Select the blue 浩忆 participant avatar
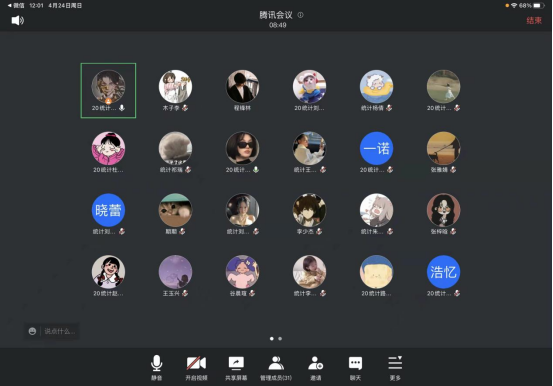This screenshot has width=553, height=386. 443,272
